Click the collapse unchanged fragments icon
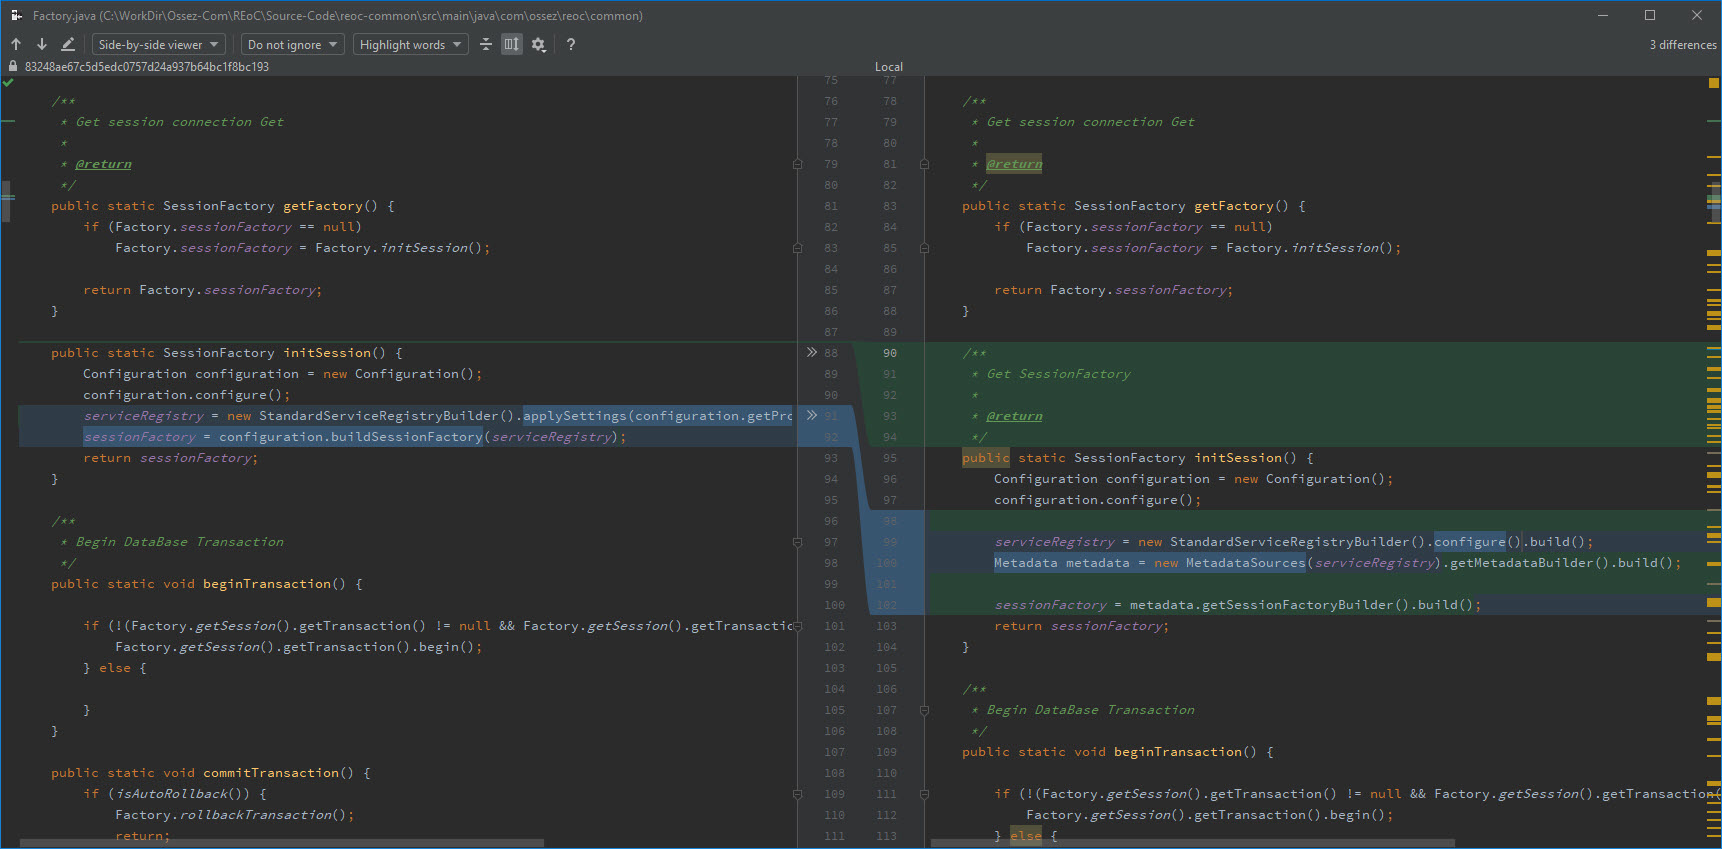 coord(486,44)
